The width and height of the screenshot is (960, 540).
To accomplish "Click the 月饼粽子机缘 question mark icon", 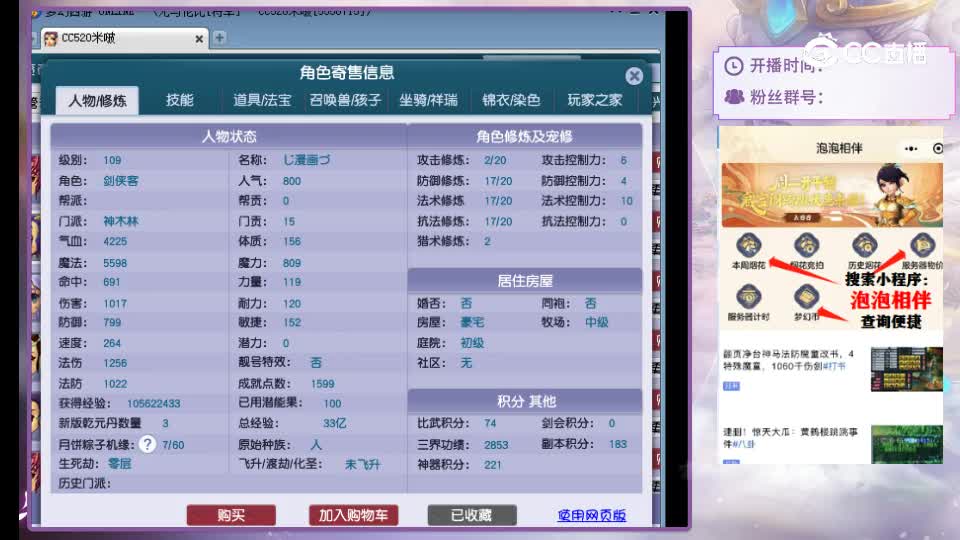I will (147, 444).
